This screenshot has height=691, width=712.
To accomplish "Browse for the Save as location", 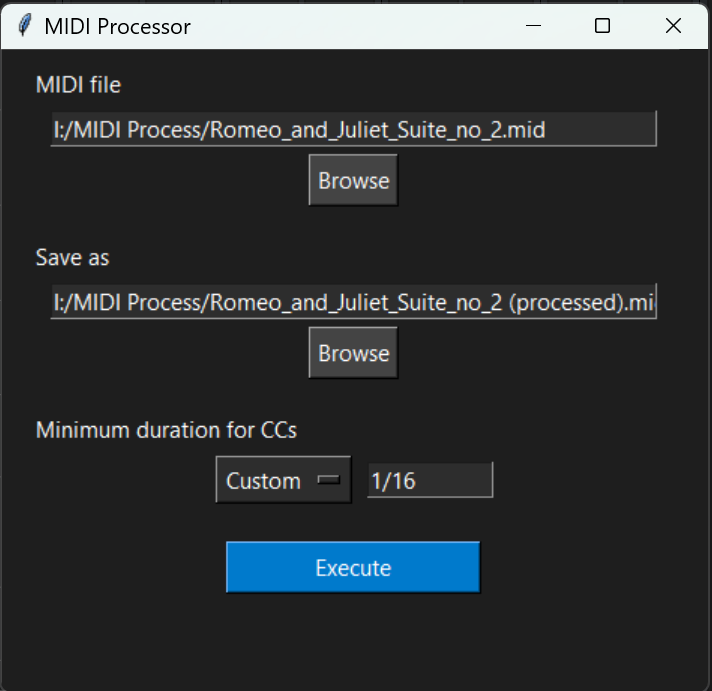I will point(353,354).
